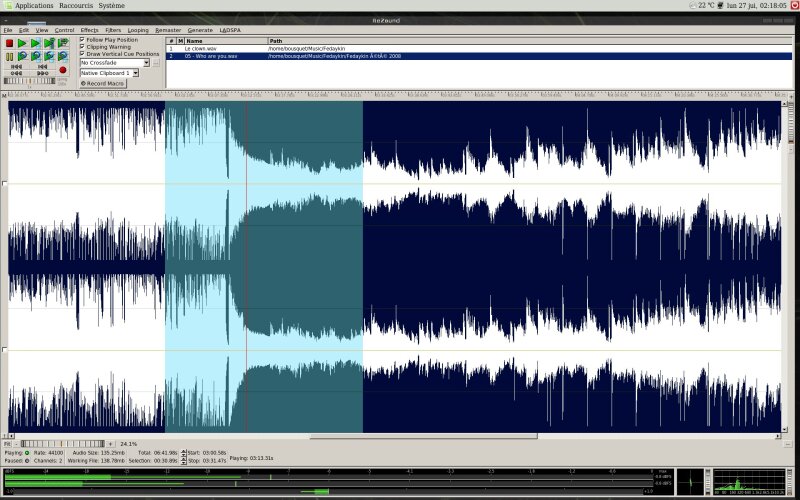Open the Système menu in top panel
Viewport: 800px width, 500px height.
[x=111, y=6]
